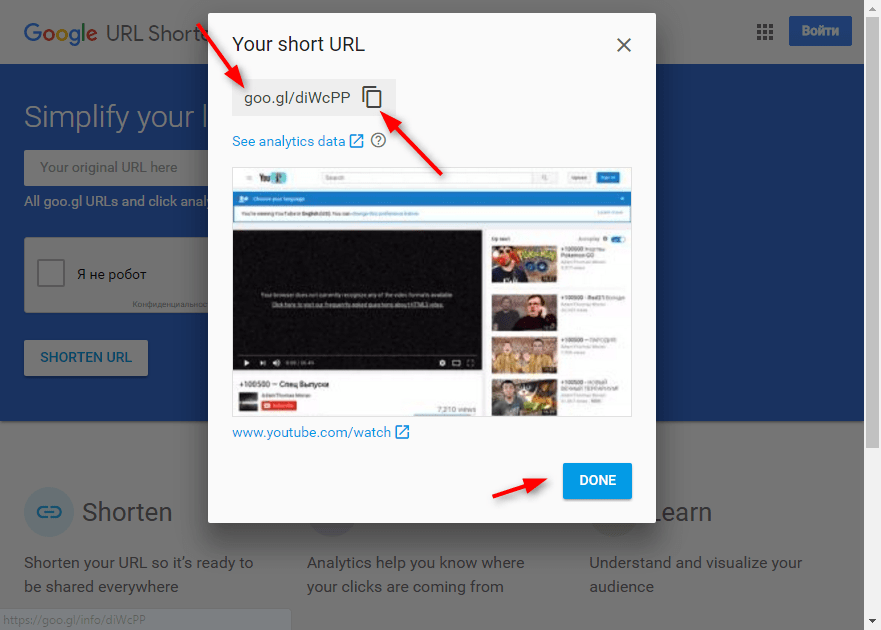Select the goo.gl/diWcPP short URL text
The image size is (881, 630).
click(x=297, y=98)
